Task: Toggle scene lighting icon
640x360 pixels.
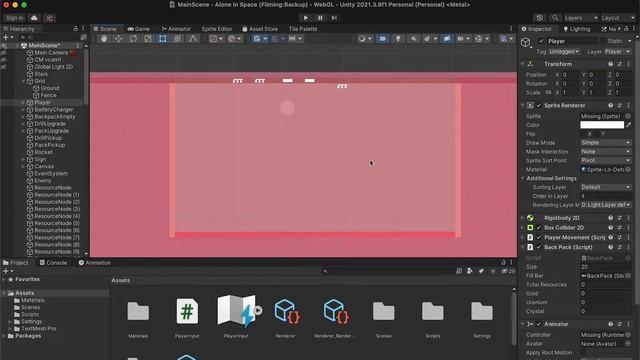Action: coord(398,39)
